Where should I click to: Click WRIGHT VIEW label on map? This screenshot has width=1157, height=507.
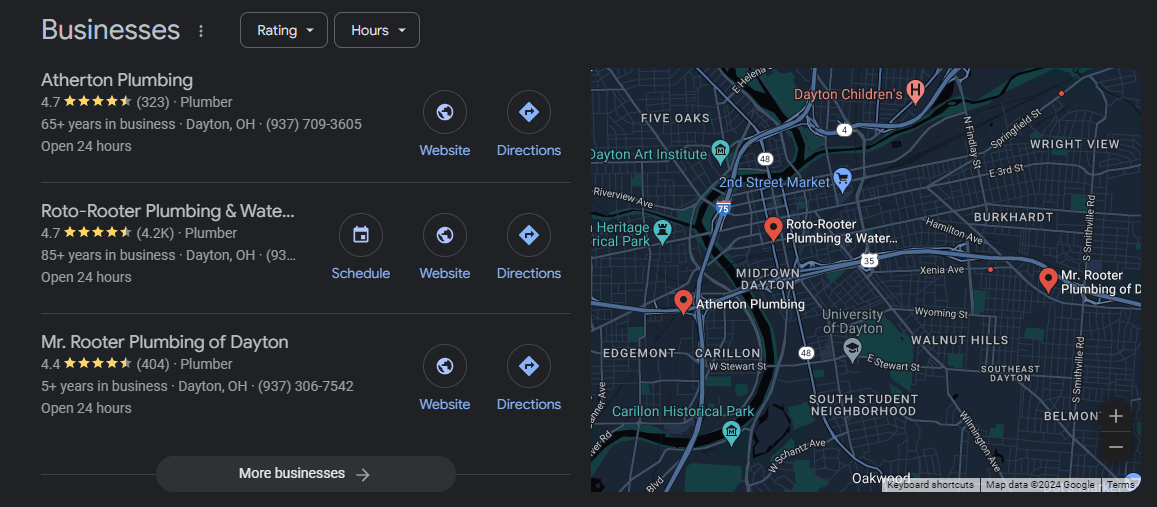point(1074,144)
